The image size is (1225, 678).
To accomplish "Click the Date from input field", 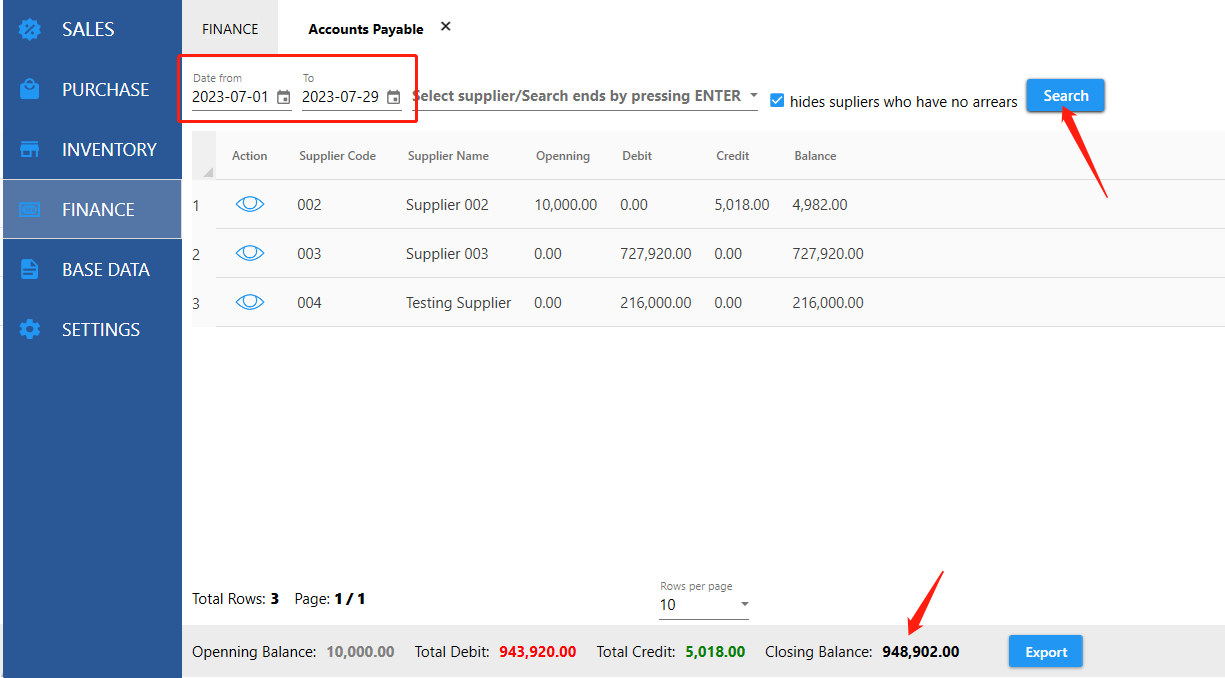I will tap(231, 97).
